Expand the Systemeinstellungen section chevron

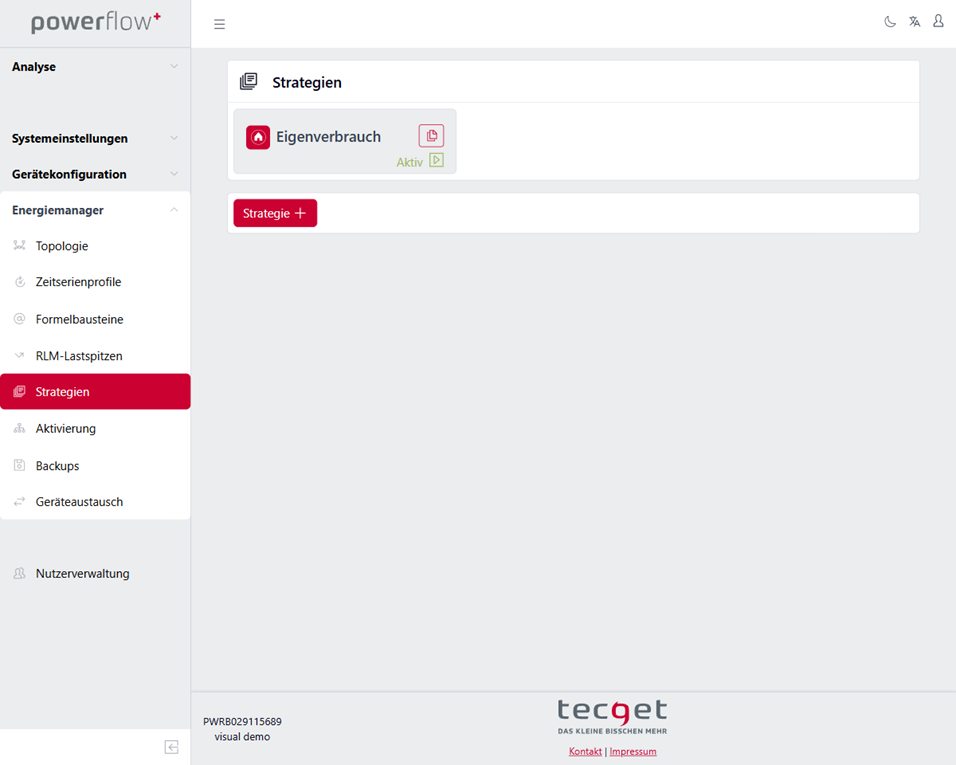[x=174, y=138]
